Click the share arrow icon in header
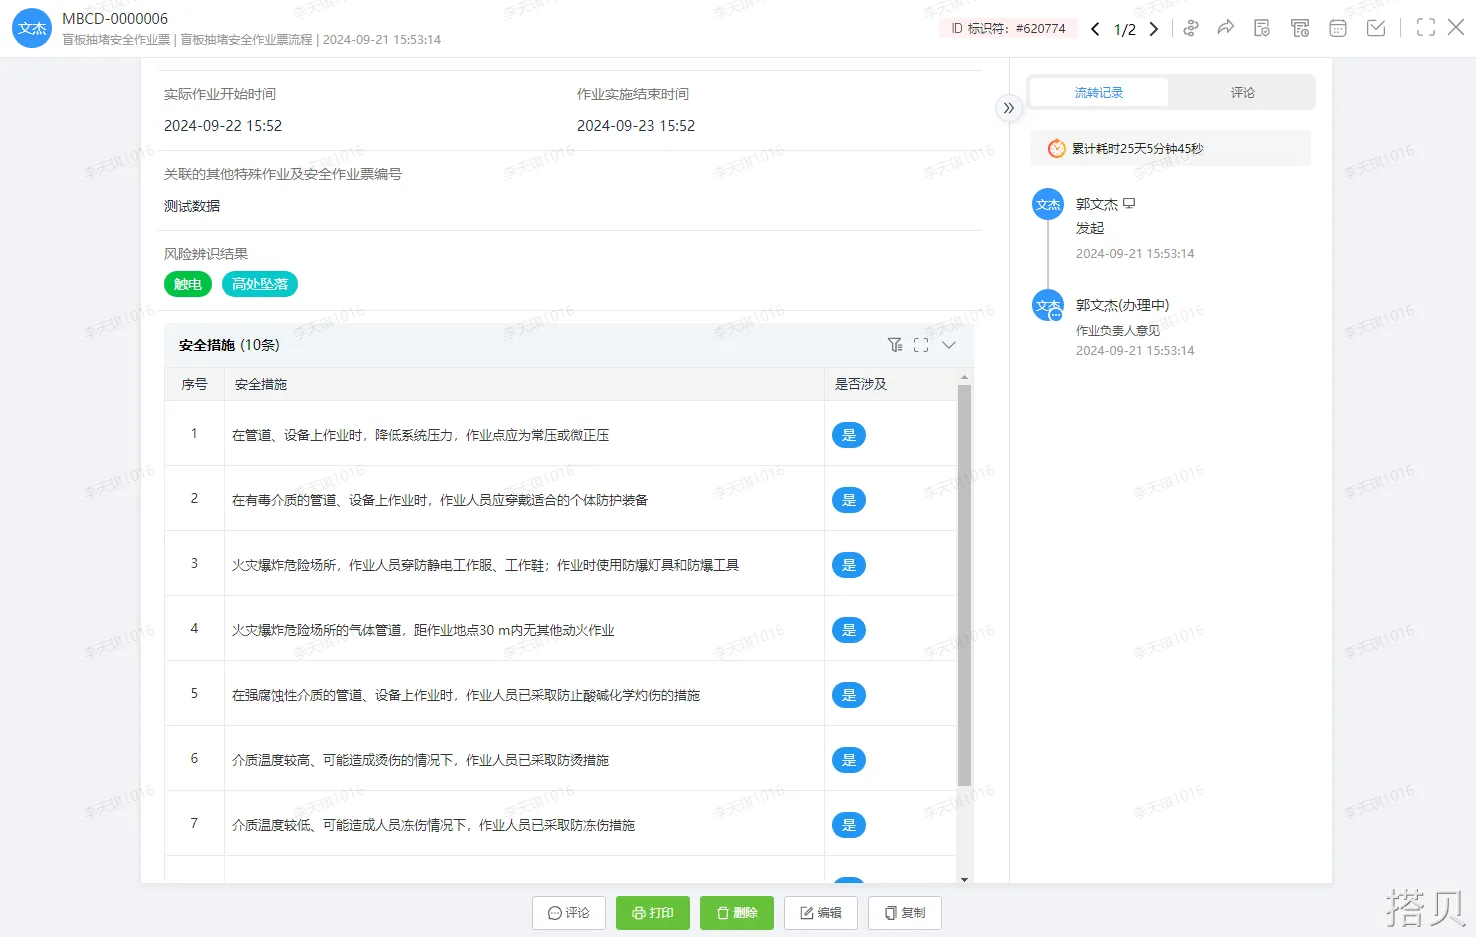Screen dimensions: 1476x937 1225,28
